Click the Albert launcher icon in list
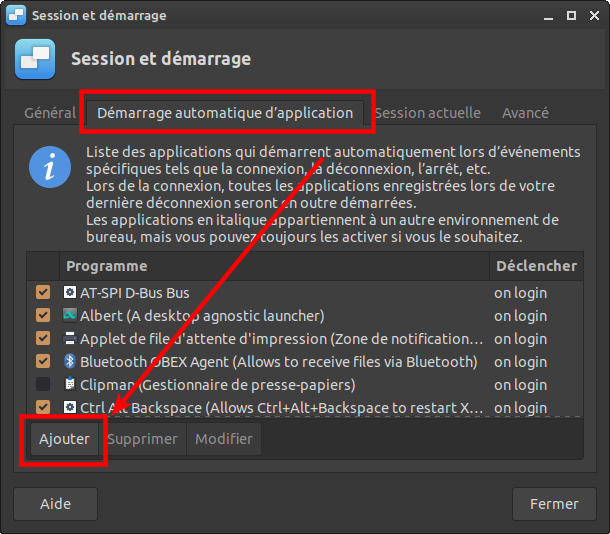Image resolution: width=610 pixels, height=534 pixels. click(70, 316)
